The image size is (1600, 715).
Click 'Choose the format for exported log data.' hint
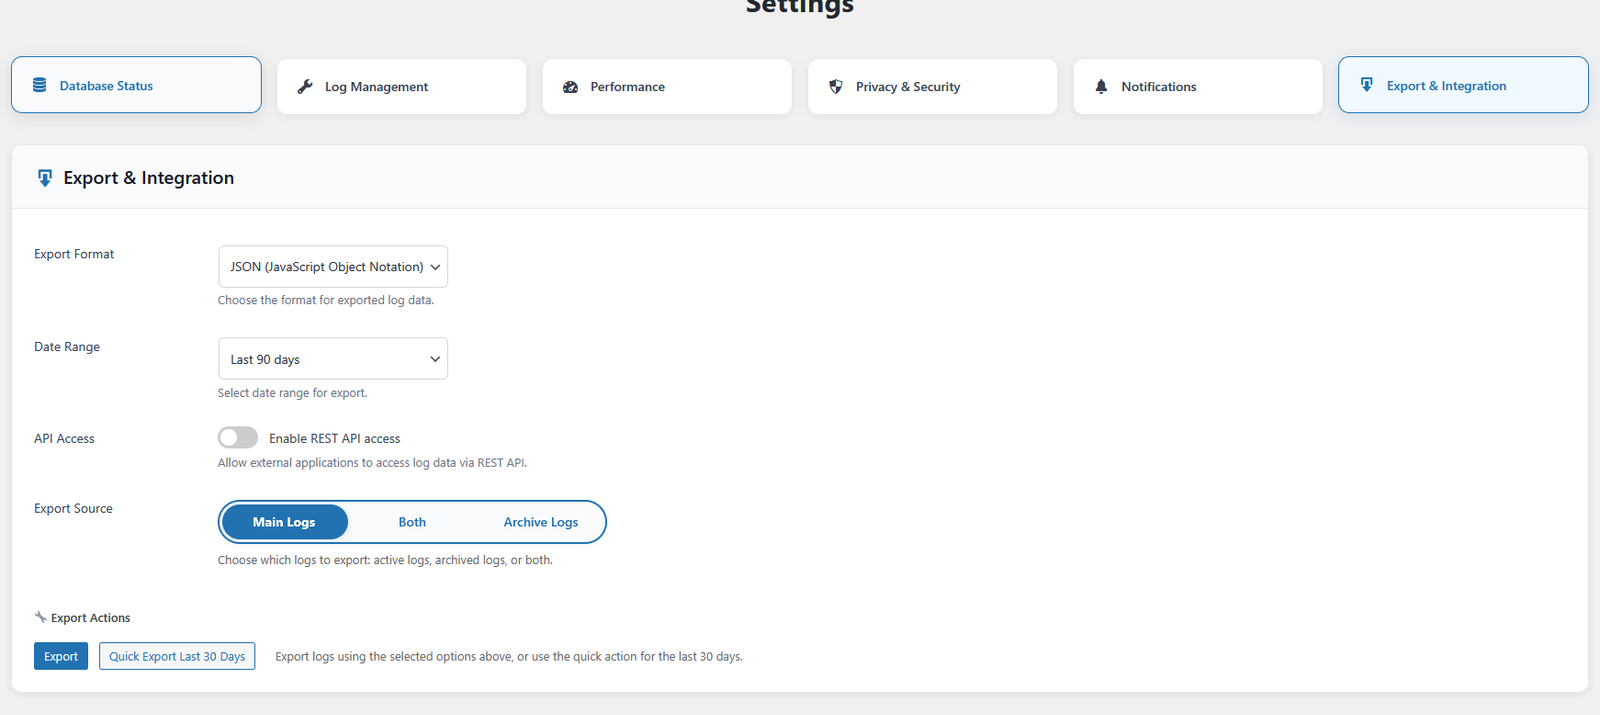click(x=326, y=300)
